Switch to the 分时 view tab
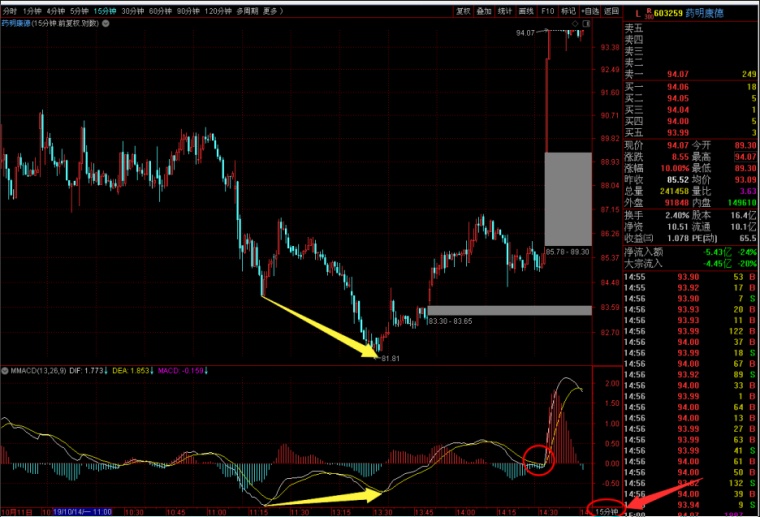Image resolution: width=760 pixels, height=517 pixels. pyautogui.click(x=10, y=11)
